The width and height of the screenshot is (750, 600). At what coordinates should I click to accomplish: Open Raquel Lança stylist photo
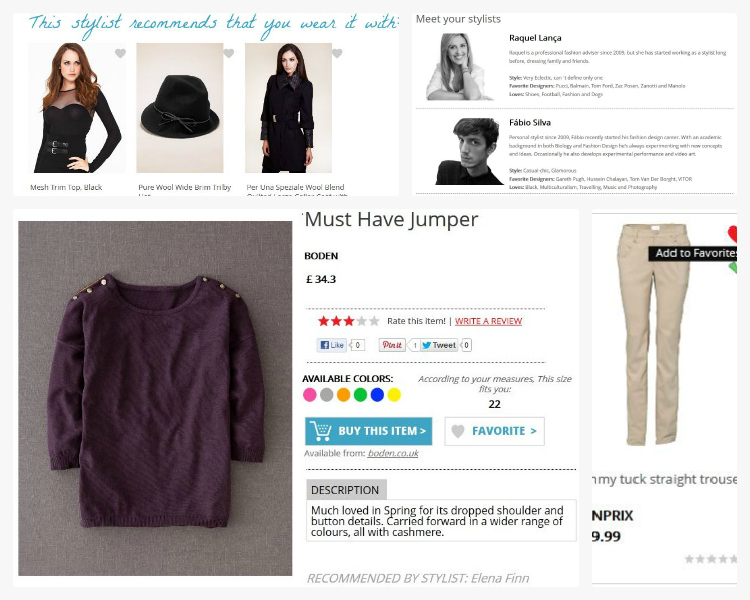coord(459,67)
